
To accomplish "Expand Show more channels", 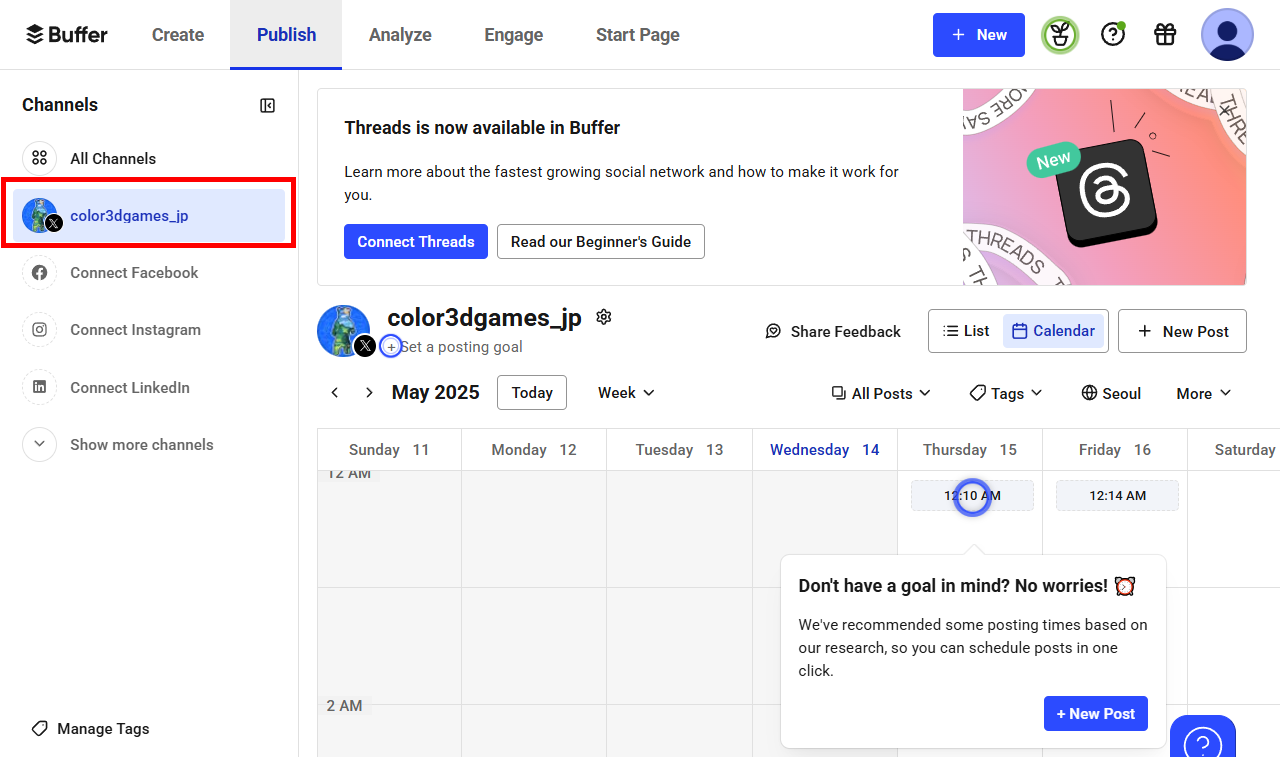I will click(x=149, y=444).
